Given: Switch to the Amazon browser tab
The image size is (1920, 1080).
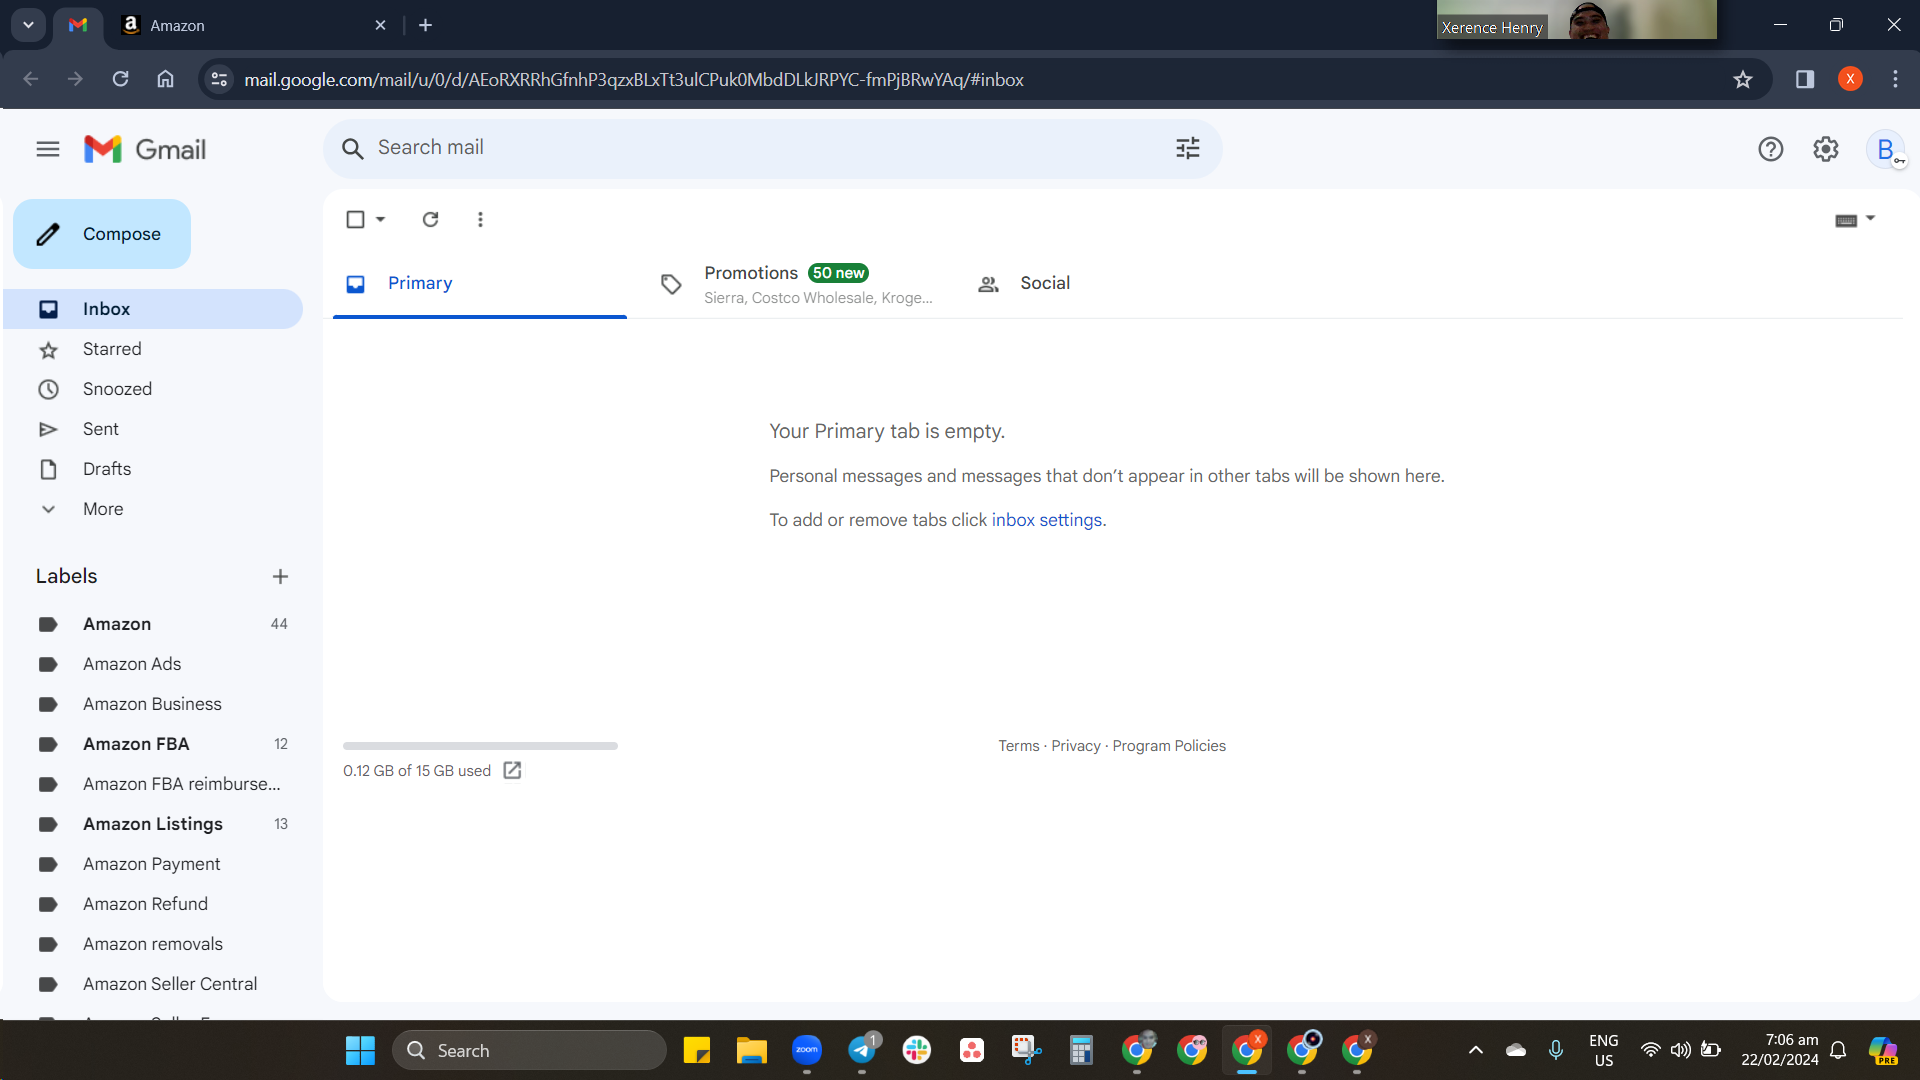Looking at the screenshot, I should pos(254,25).
